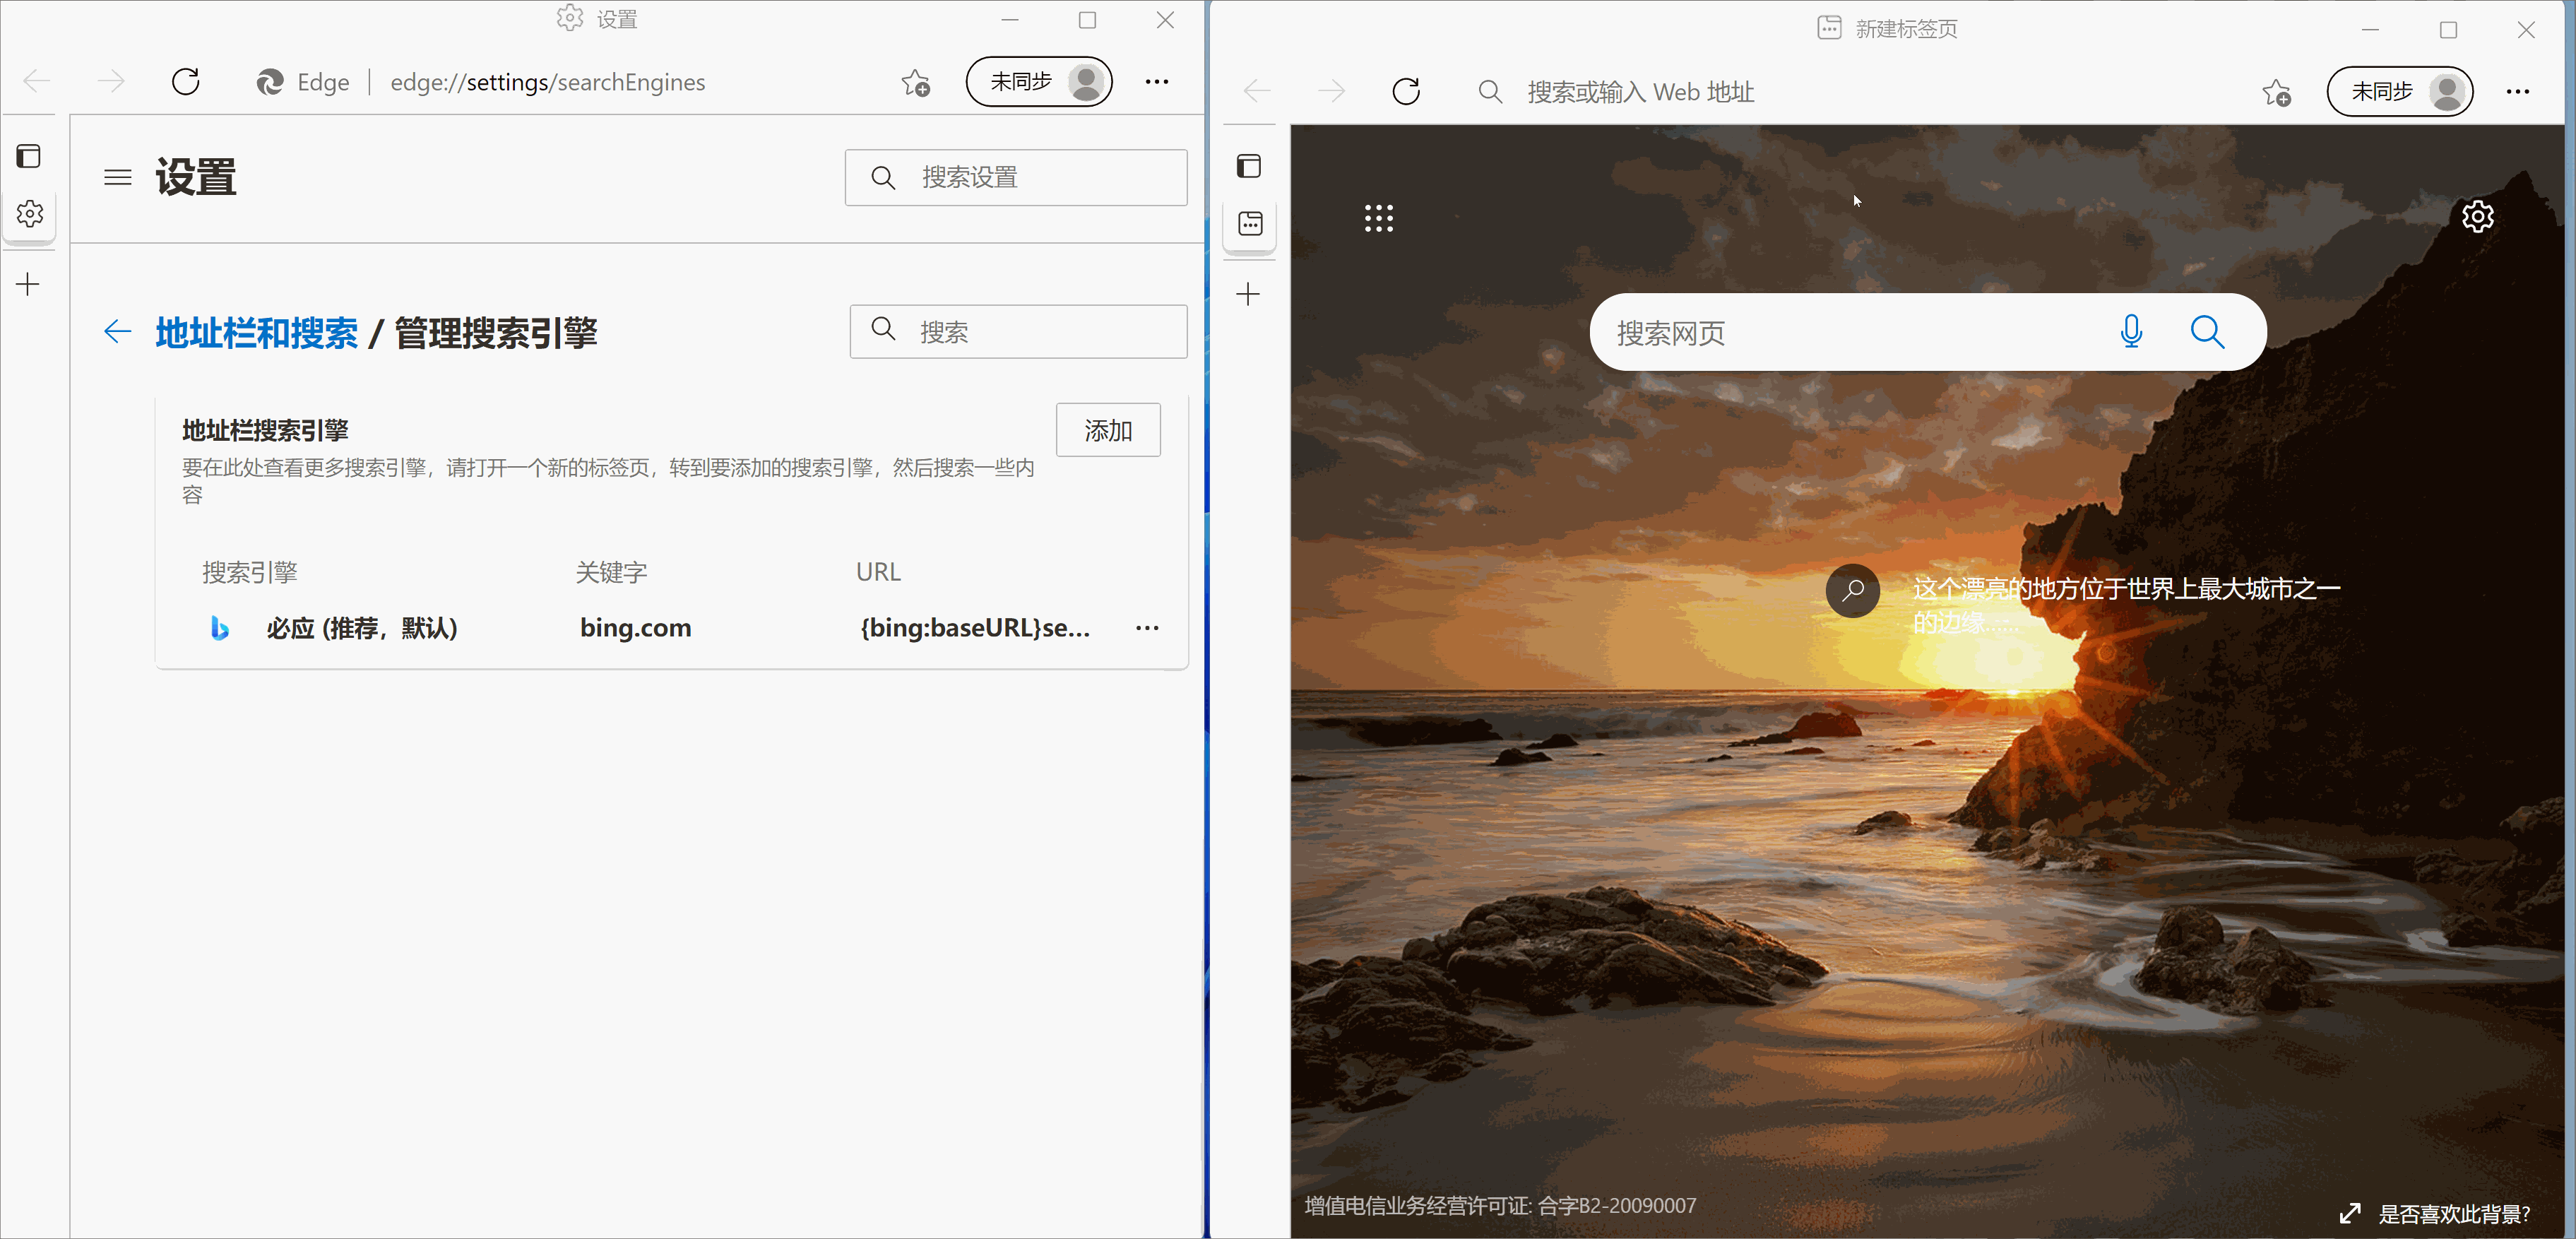The width and height of the screenshot is (2576, 1239).
Task: Open the ... menu in the settings window toolbar
Action: tap(1156, 81)
